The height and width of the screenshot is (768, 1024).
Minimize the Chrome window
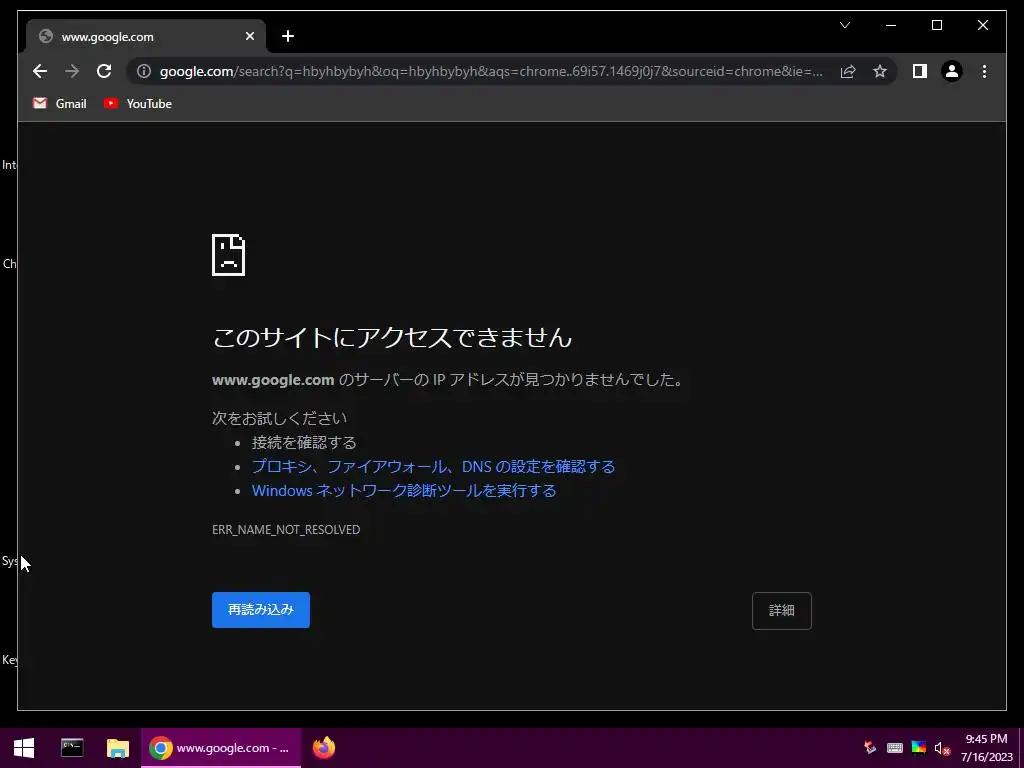pyautogui.click(x=891, y=25)
